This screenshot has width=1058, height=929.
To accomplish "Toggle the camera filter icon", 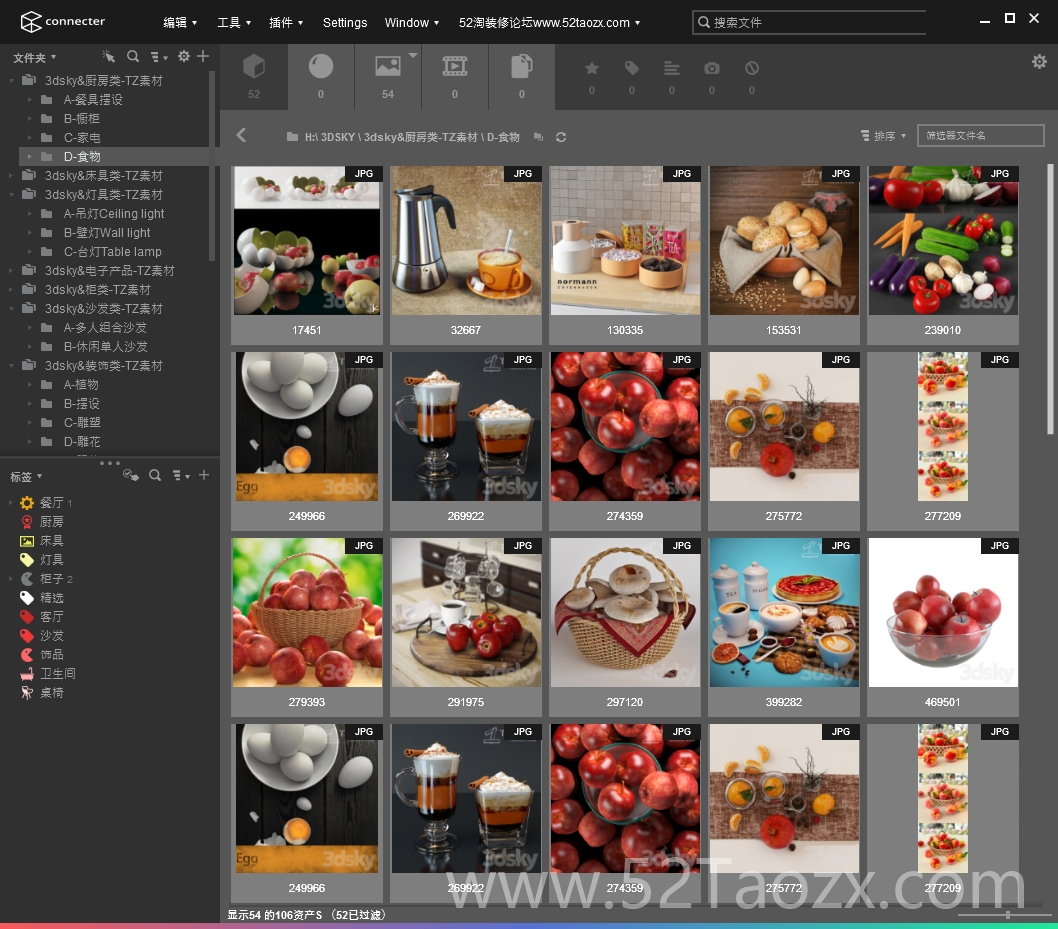I will (x=711, y=68).
